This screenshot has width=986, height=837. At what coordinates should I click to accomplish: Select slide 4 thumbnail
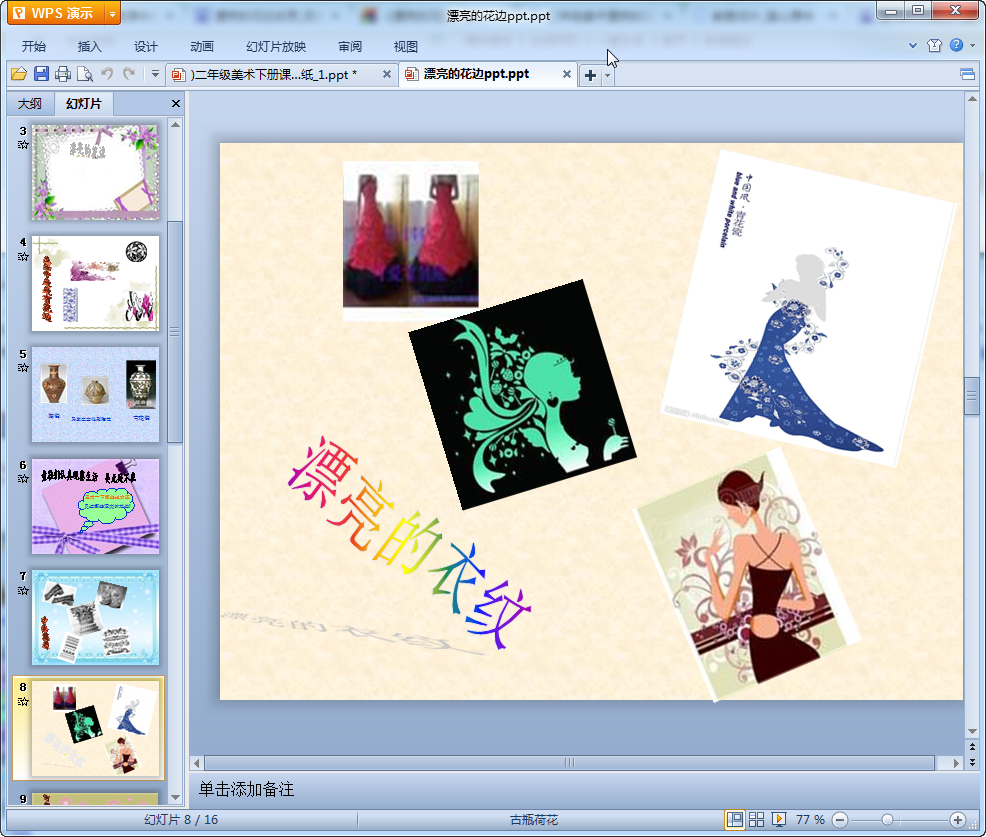(x=96, y=284)
